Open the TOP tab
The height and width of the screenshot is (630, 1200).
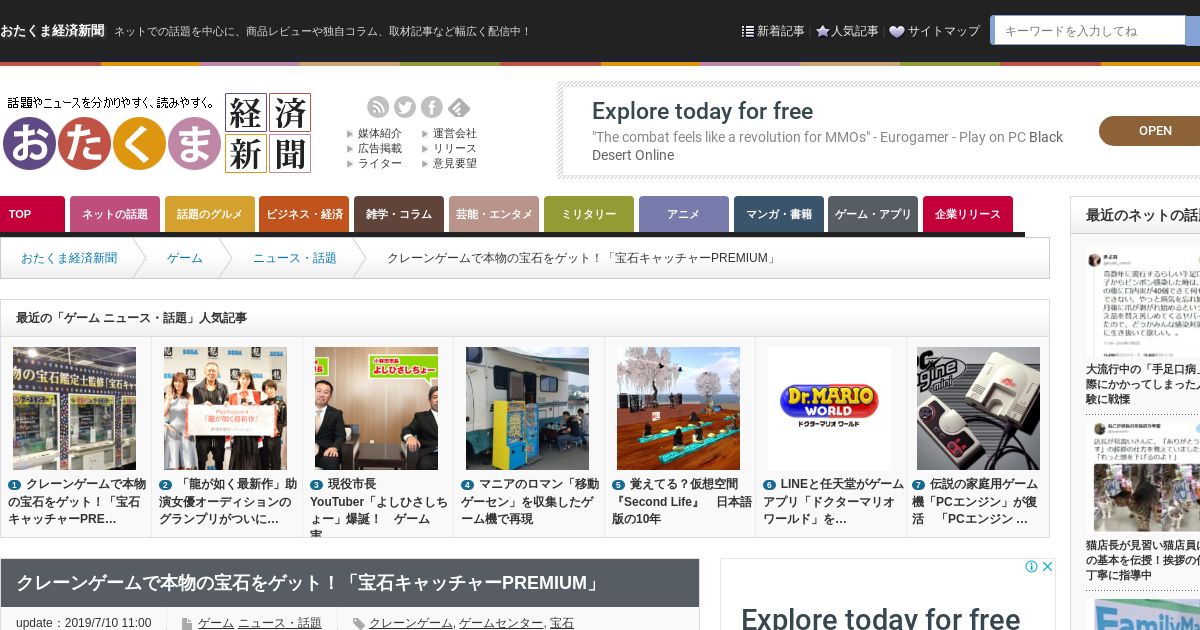pyautogui.click(x=32, y=214)
